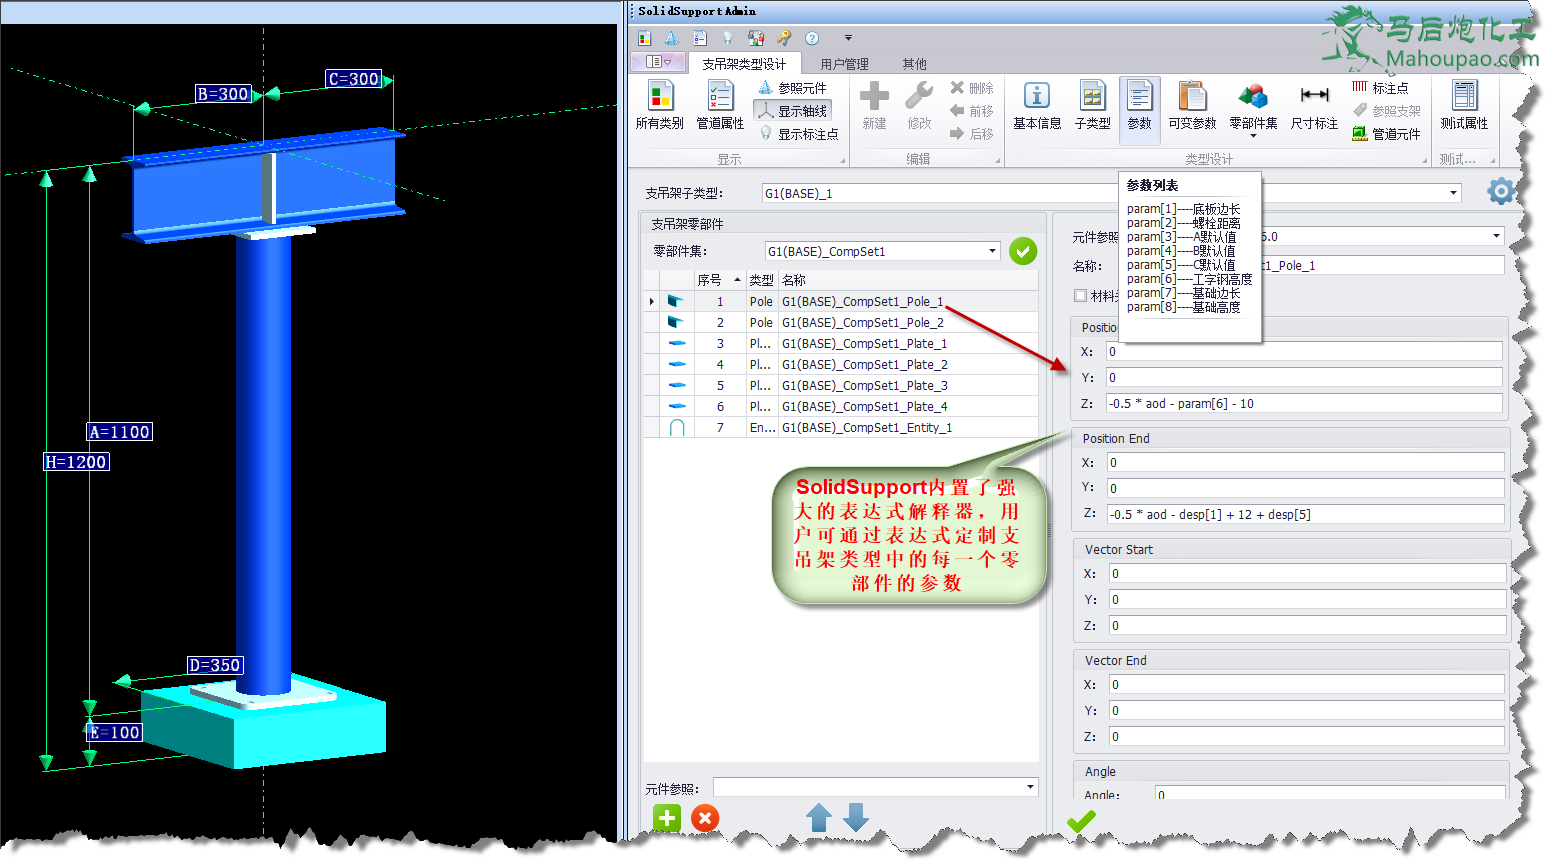Click the 名称 name input field
Viewport: 1546px width, 861px height.
(1382, 265)
